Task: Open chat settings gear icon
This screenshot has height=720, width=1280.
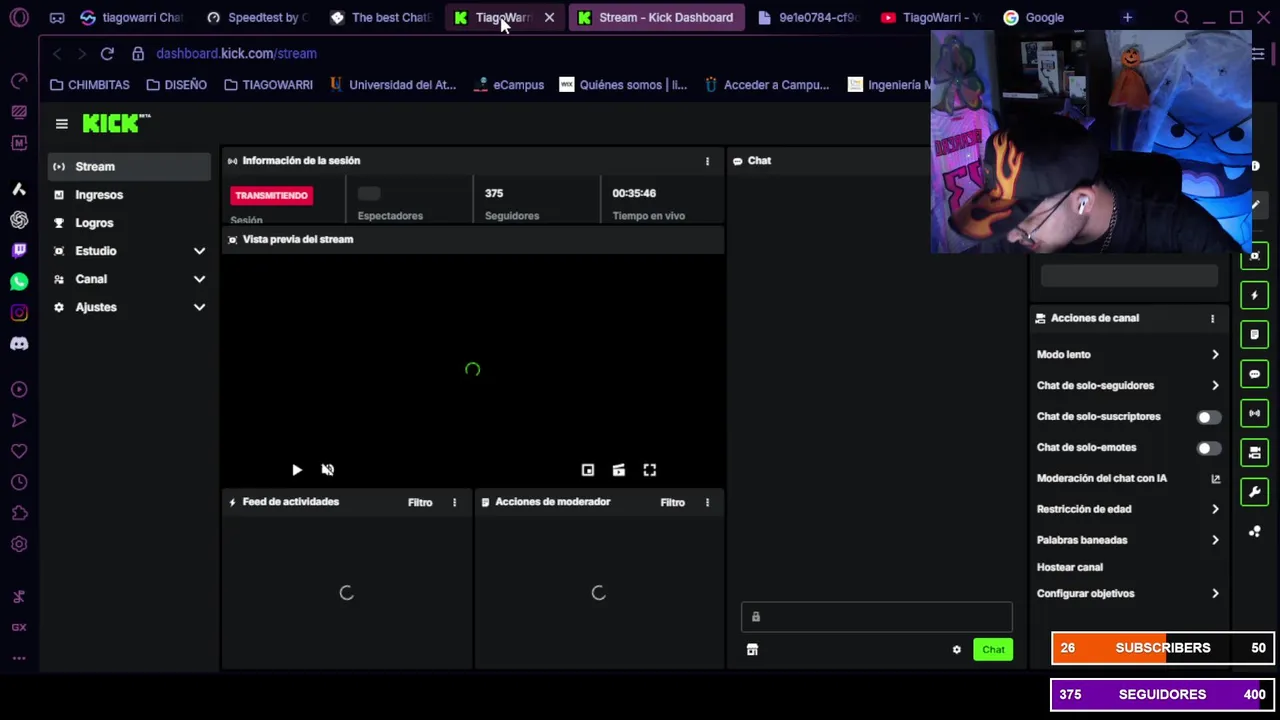Action: click(956, 650)
